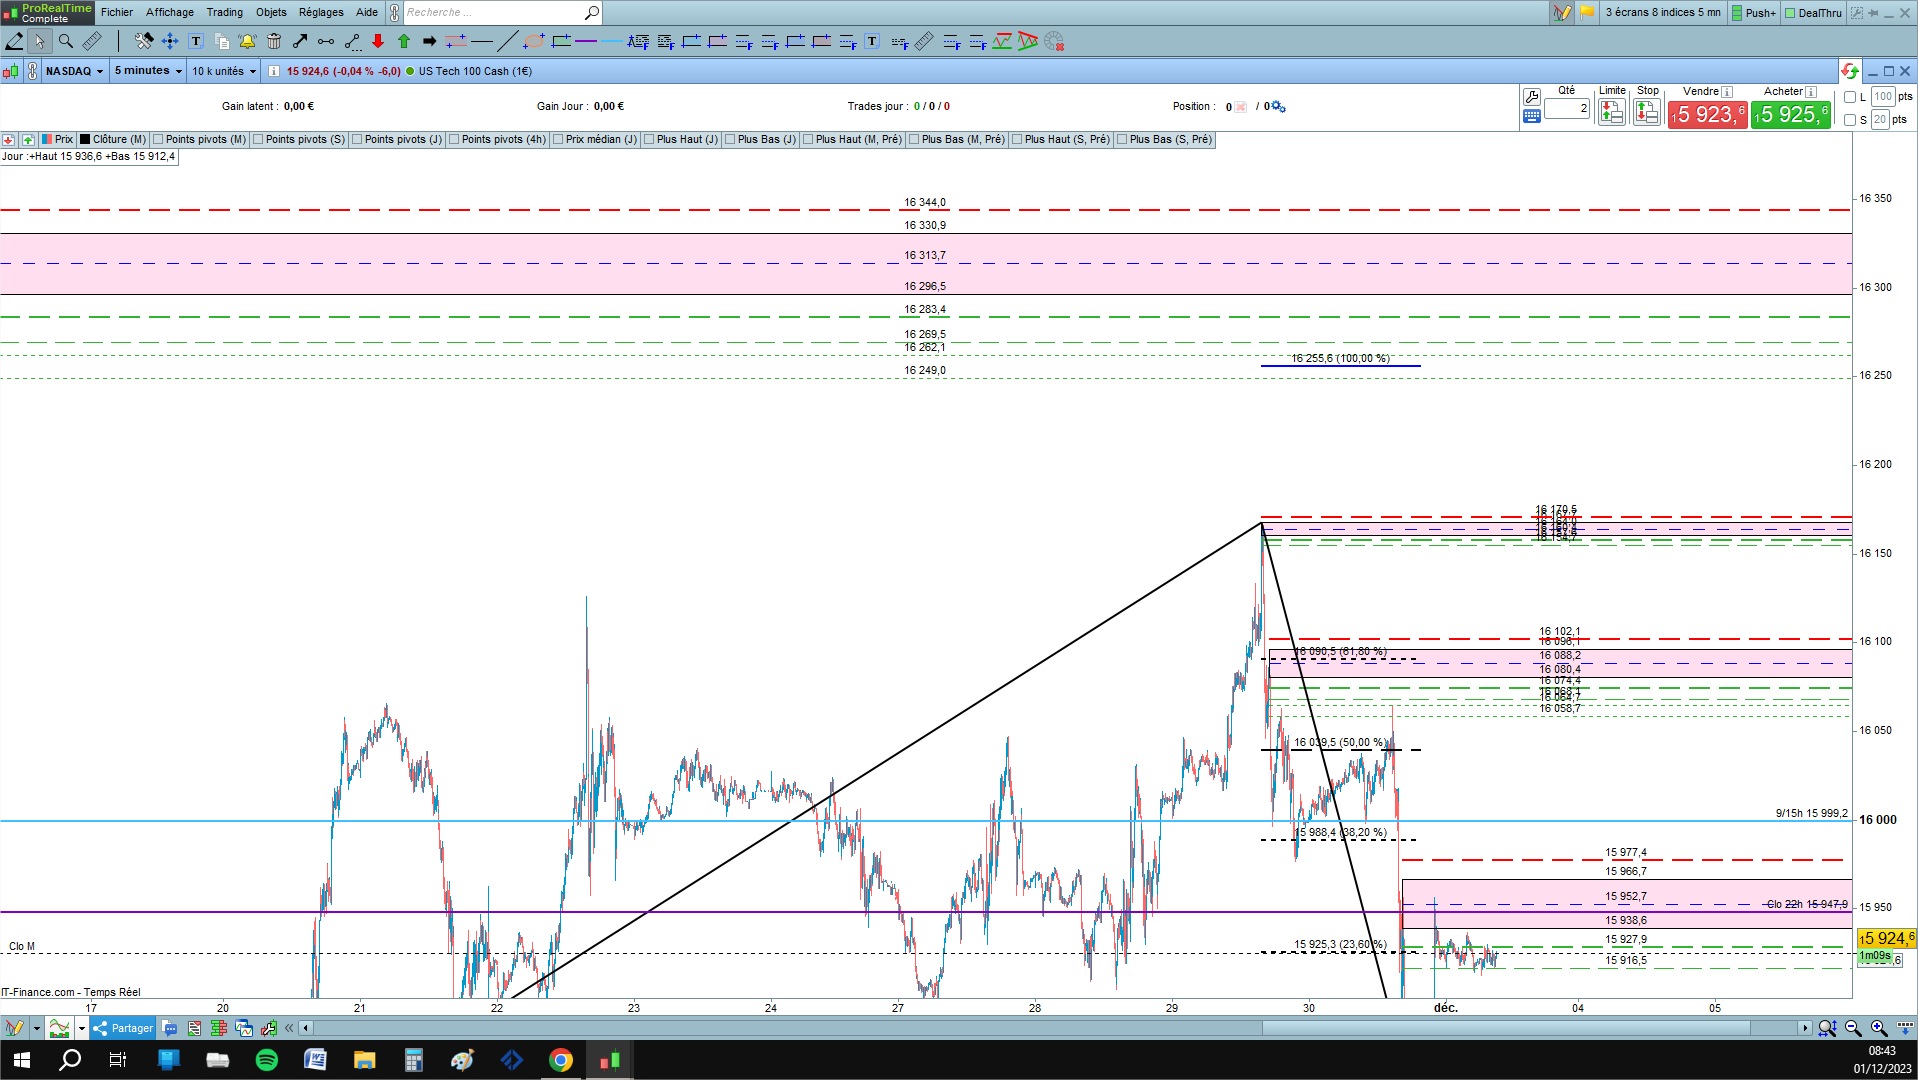Open the chat bubble icon in bottom toolbar
Viewport: 1918px width, 1080px height.
coord(170,1028)
